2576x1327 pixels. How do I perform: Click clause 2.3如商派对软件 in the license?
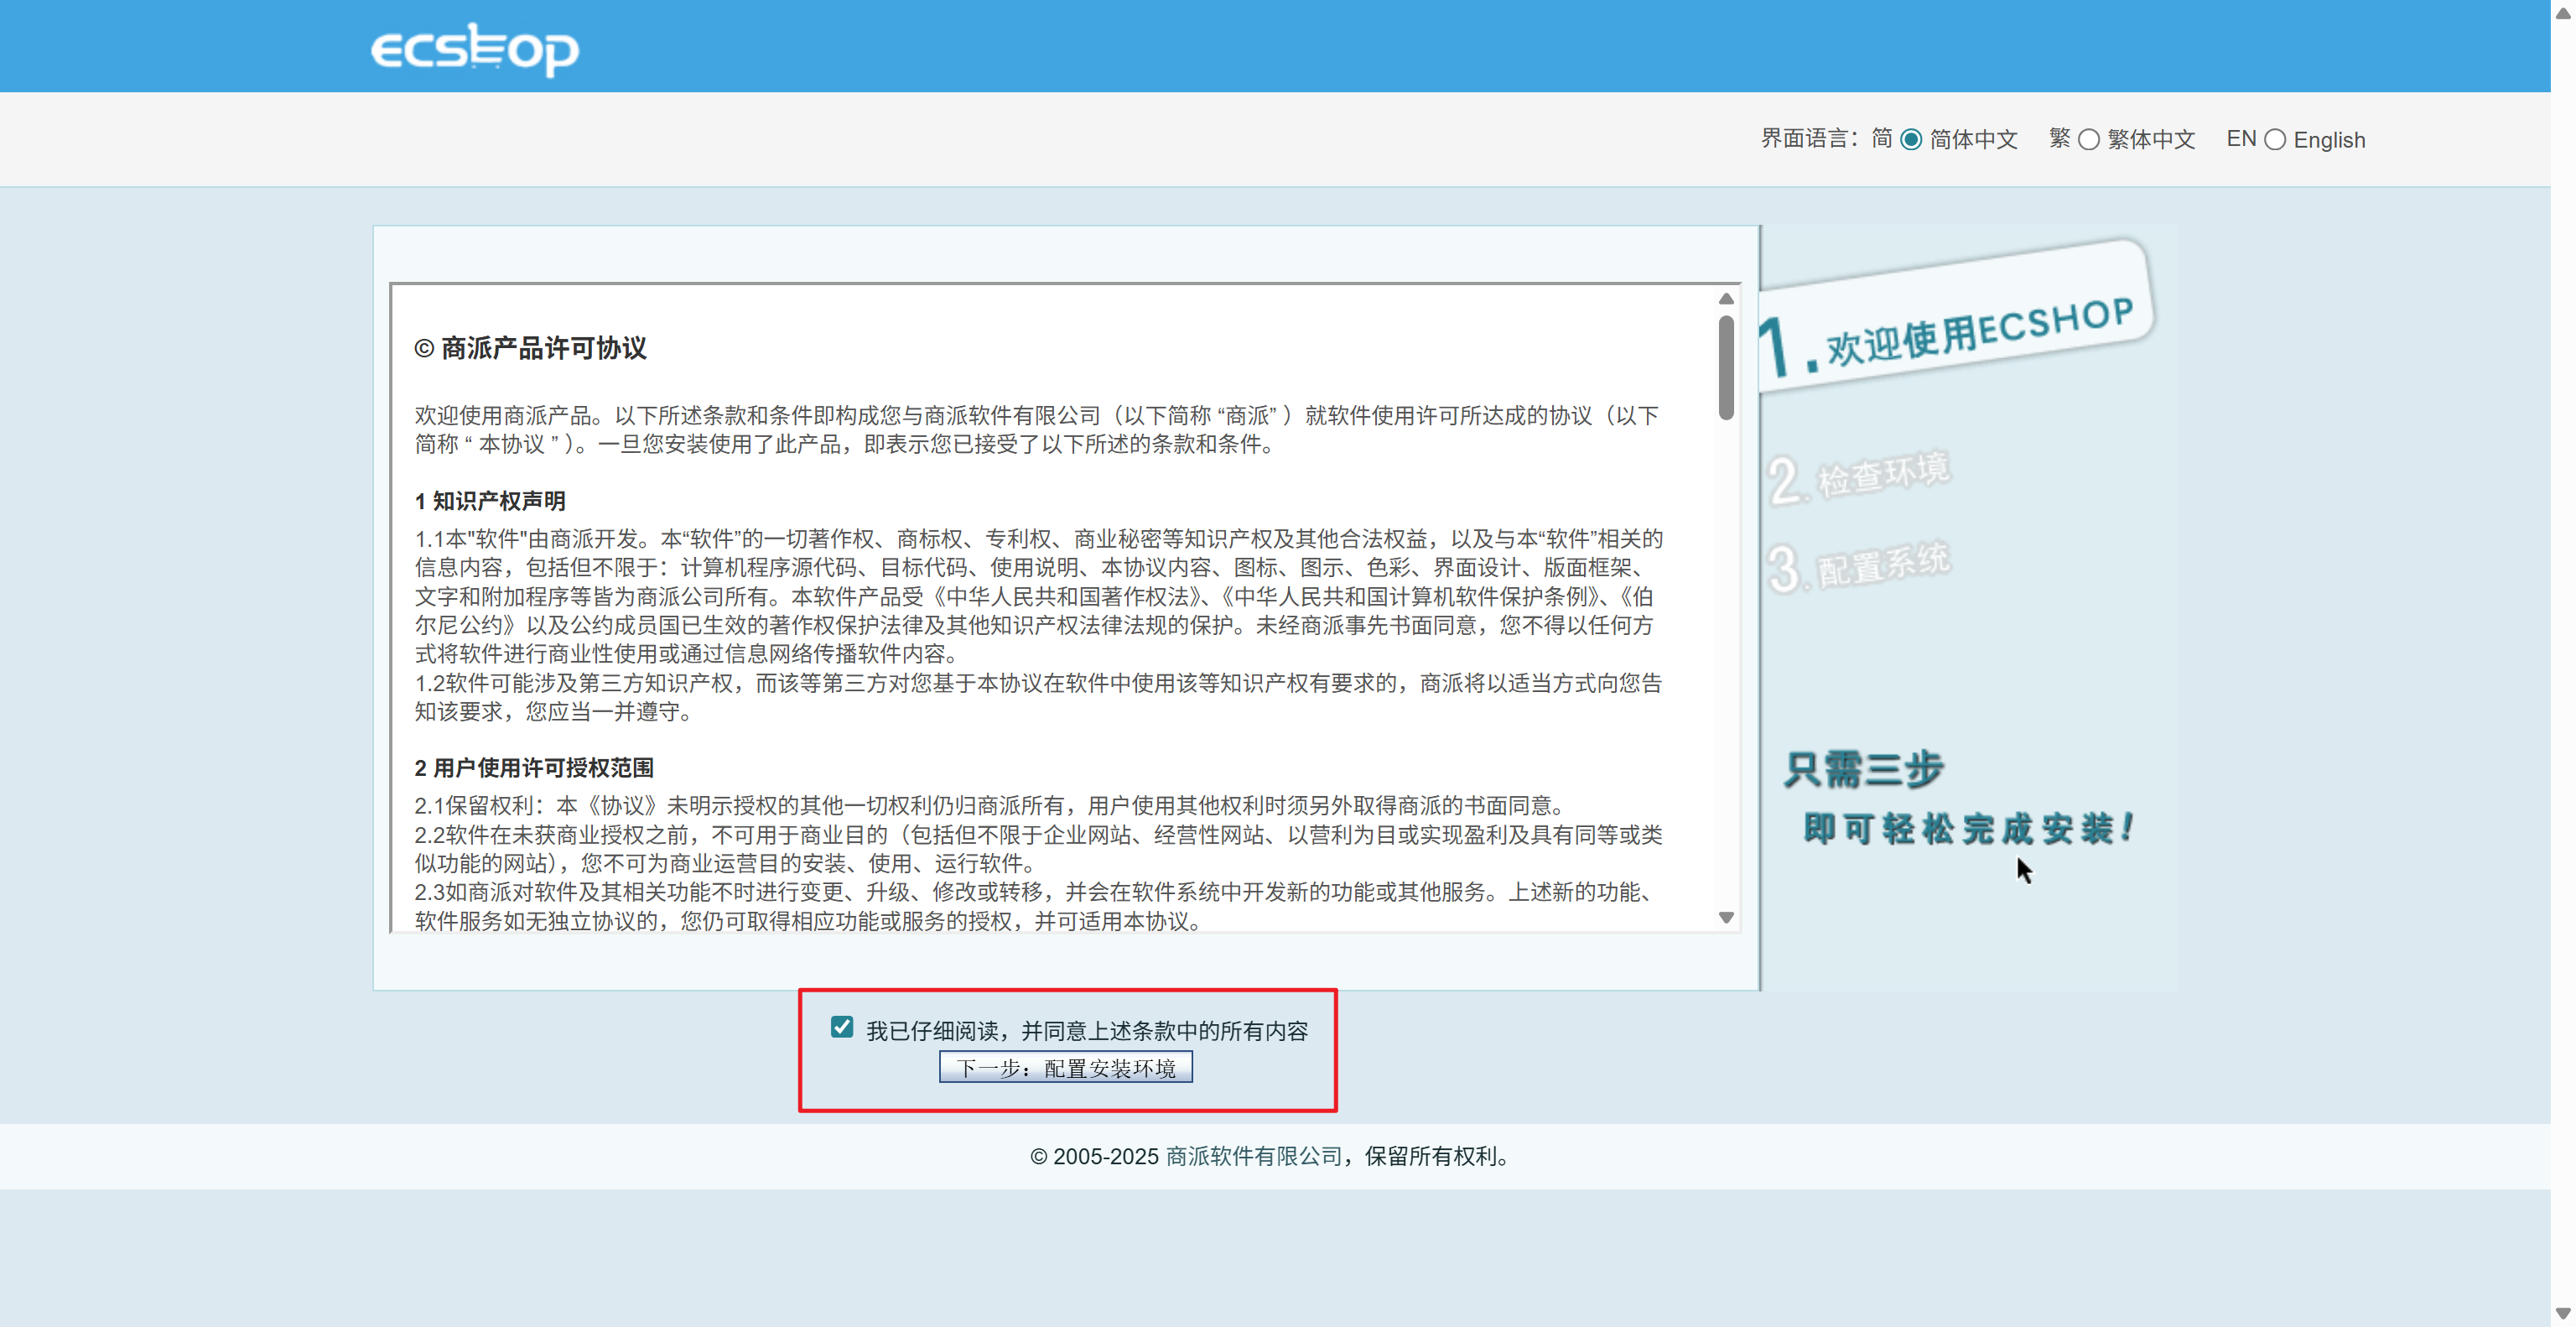pyautogui.click(x=1038, y=906)
